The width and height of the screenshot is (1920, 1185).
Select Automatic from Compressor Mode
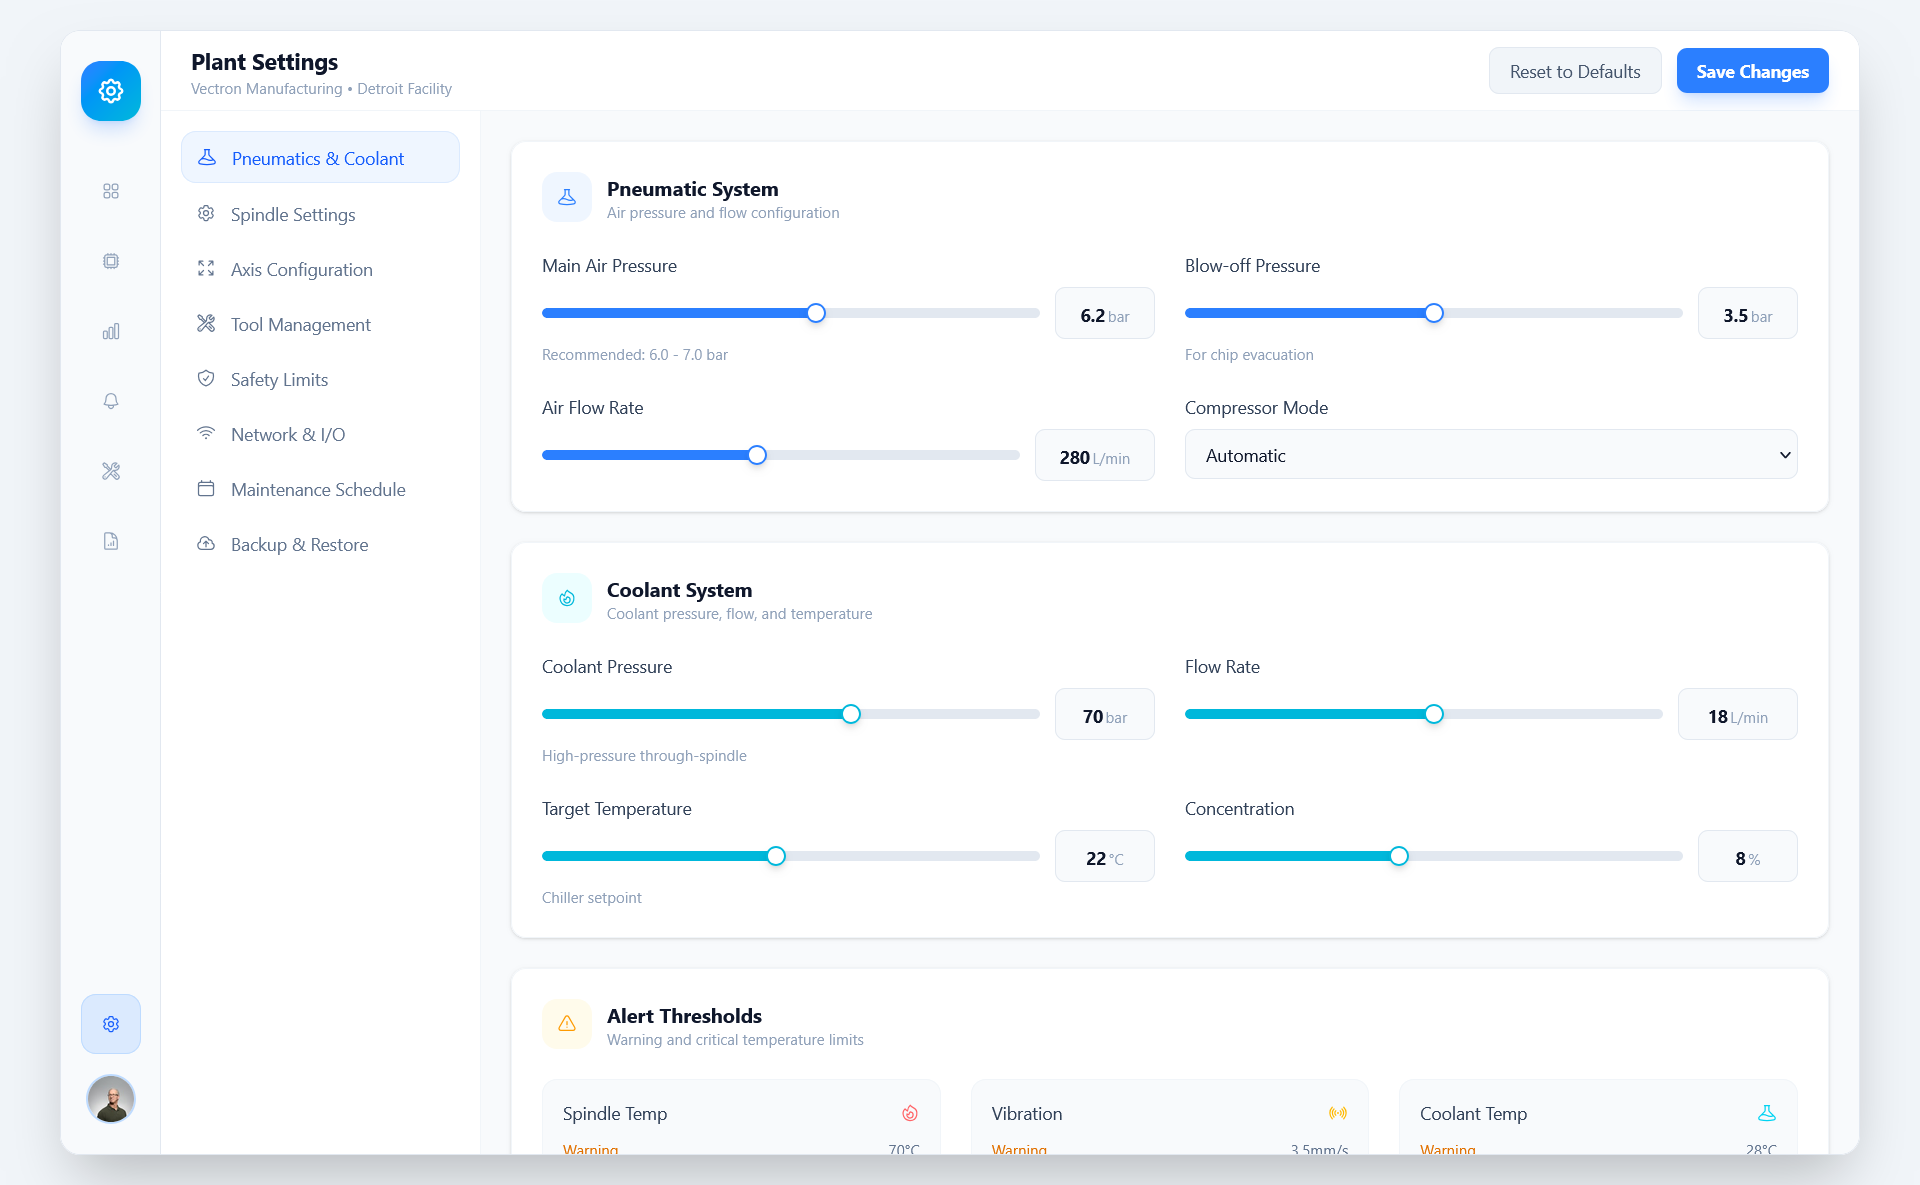[x=1491, y=455]
